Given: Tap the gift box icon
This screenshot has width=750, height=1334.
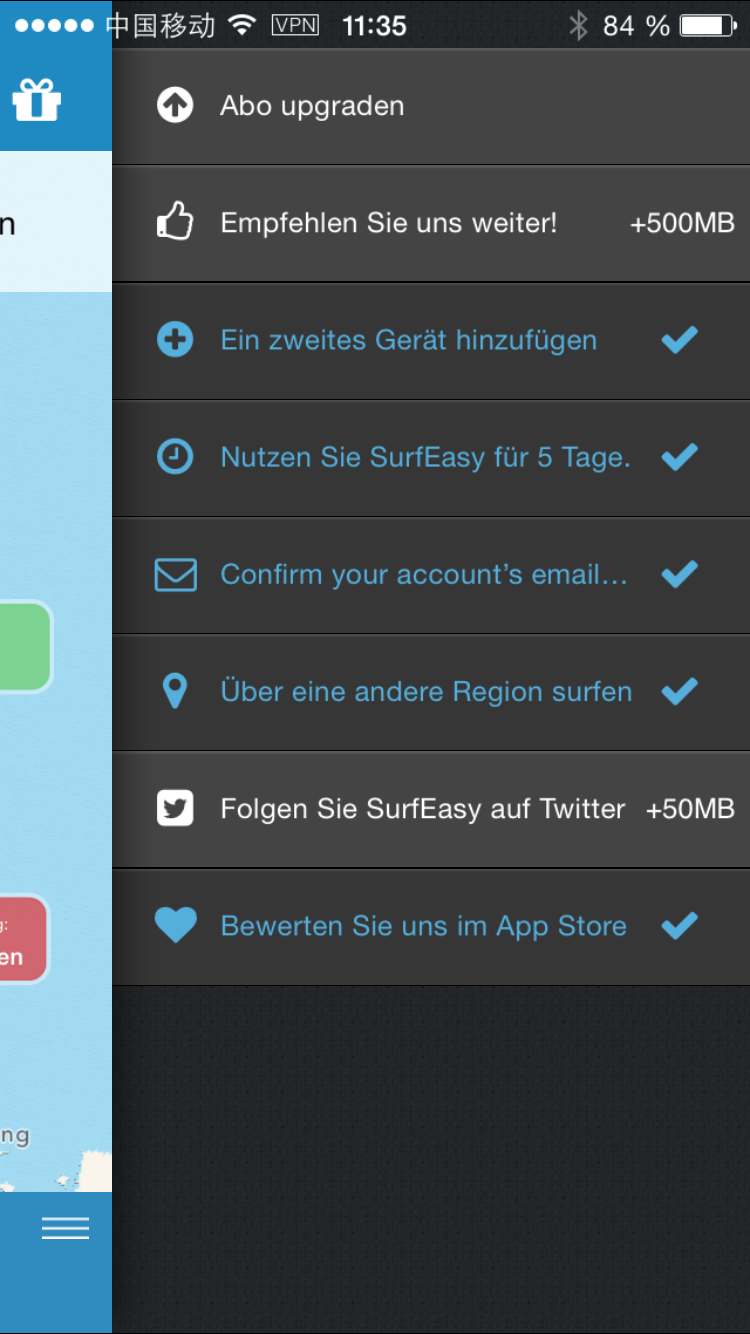Looking at the screenshot, I should pyautogui.click(x=37, y=100).
